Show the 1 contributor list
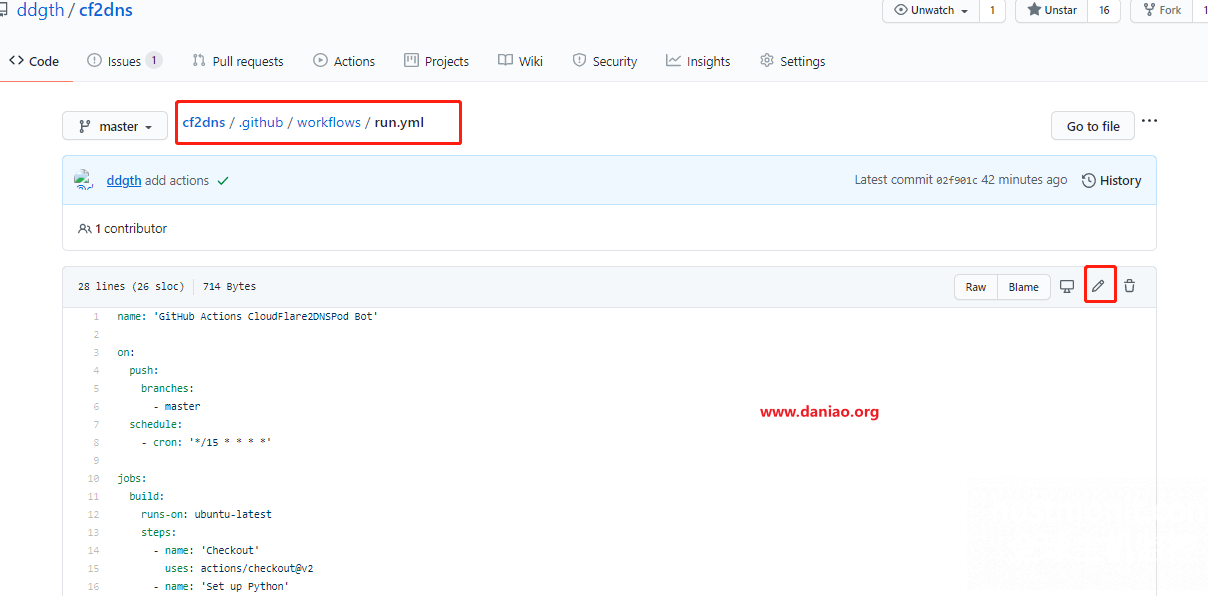The image size is (1208, 596). (x=122, y=229)
